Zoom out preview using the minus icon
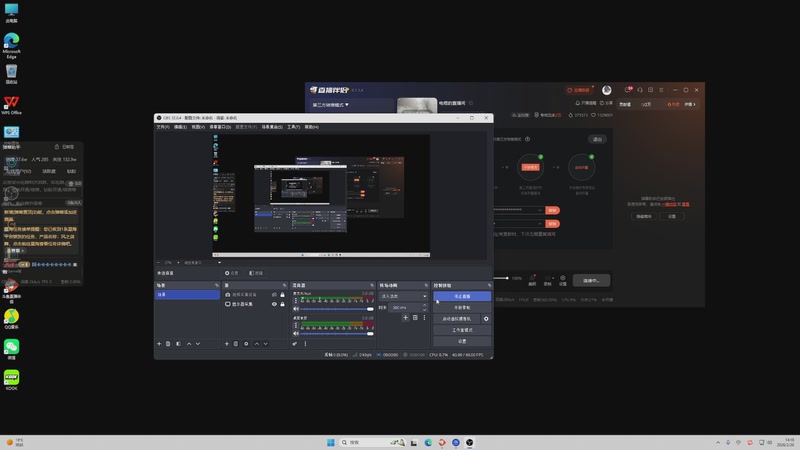 coord(159,263)
